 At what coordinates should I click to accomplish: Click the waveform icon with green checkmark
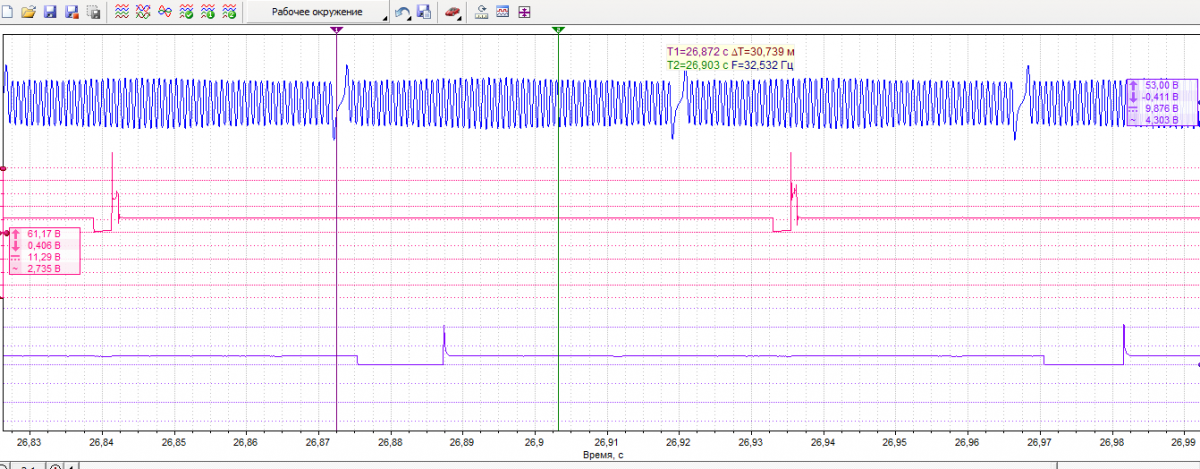click(x=186, y=13)
